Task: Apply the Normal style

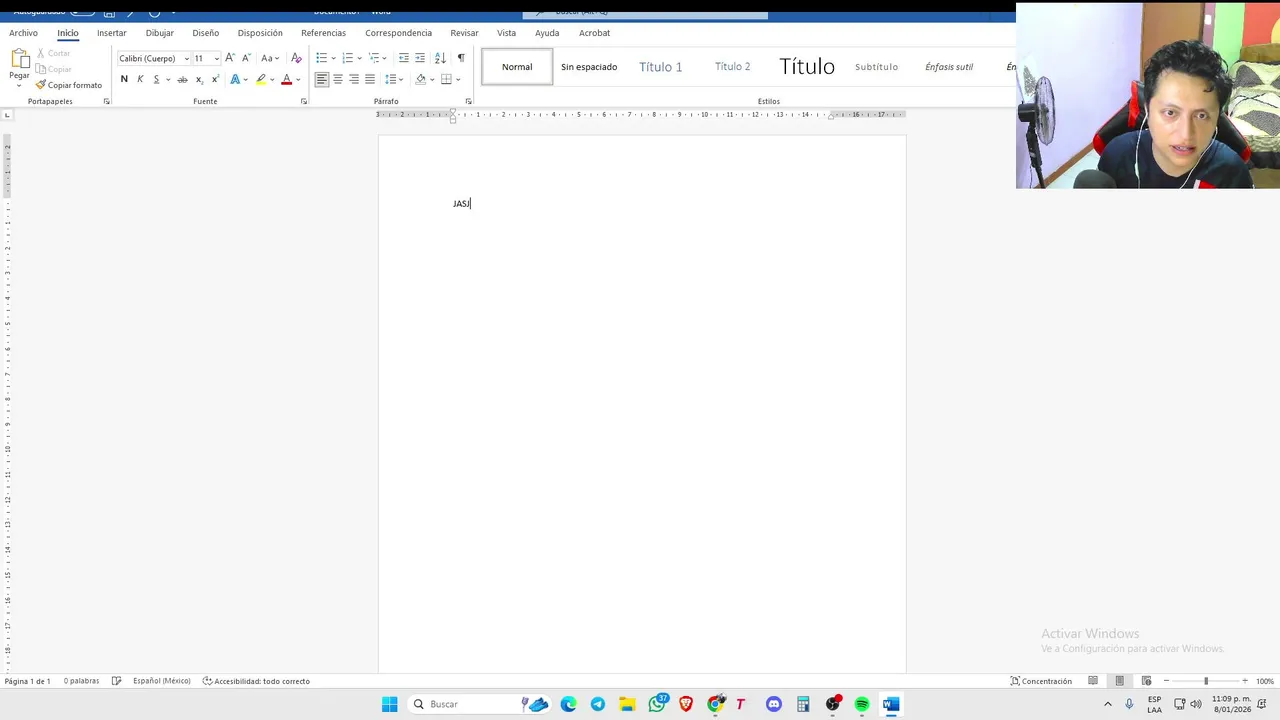Action: [517, 67]
